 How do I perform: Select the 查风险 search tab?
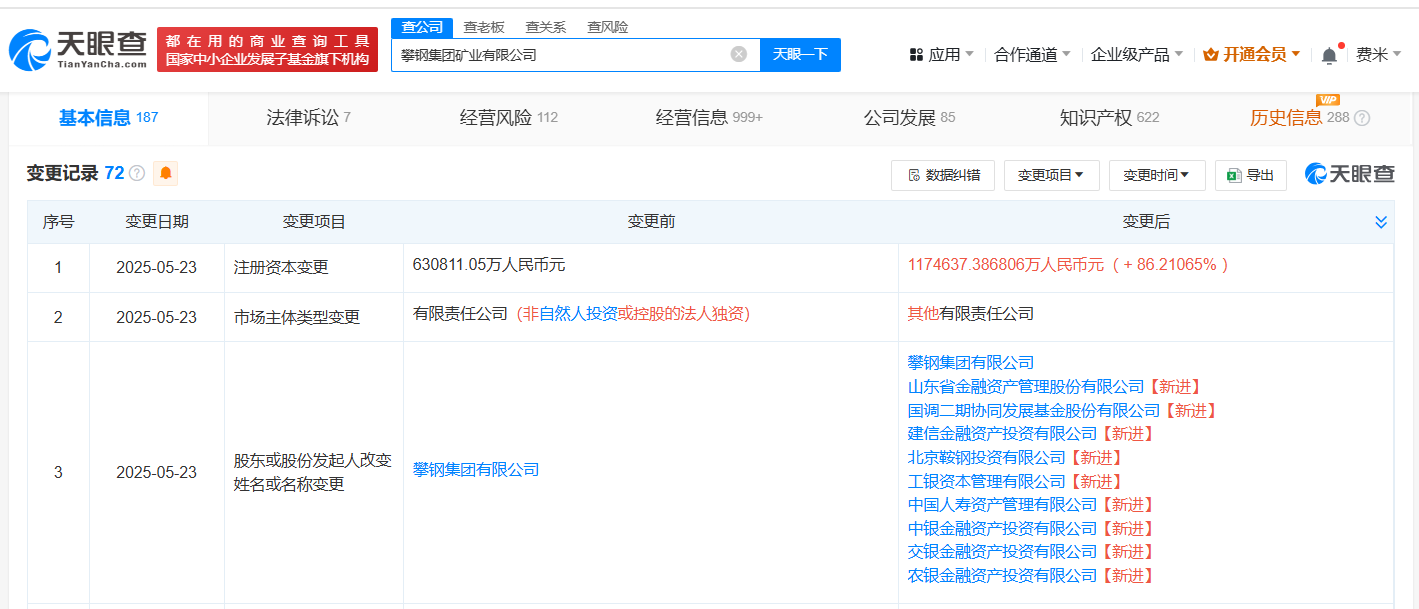pyautogui.click(x=608, y=27)
